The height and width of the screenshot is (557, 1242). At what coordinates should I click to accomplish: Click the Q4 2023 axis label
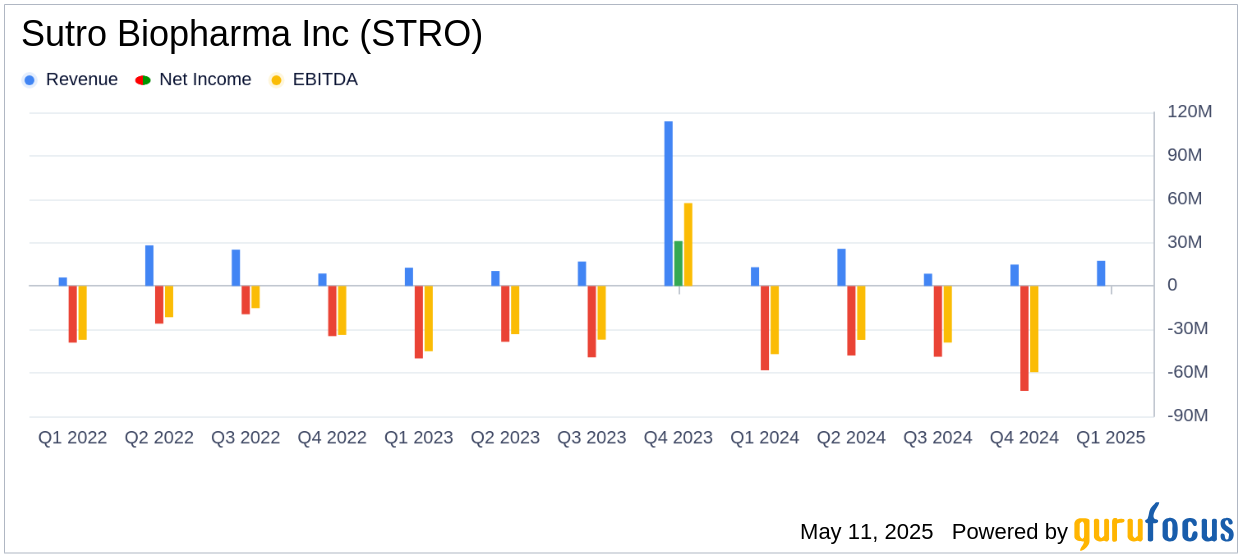(x=678, y=438)
